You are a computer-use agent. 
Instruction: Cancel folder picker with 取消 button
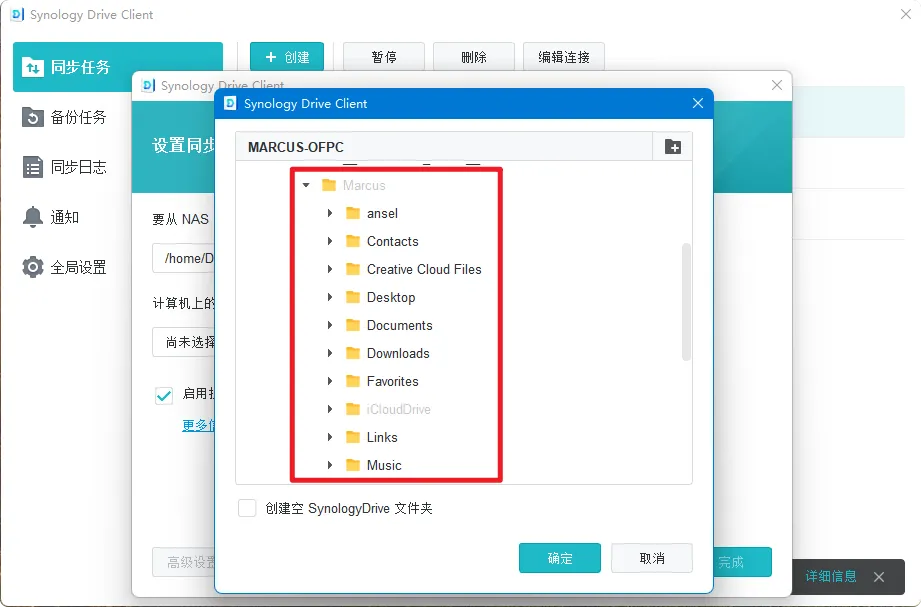tap(652, 558)
